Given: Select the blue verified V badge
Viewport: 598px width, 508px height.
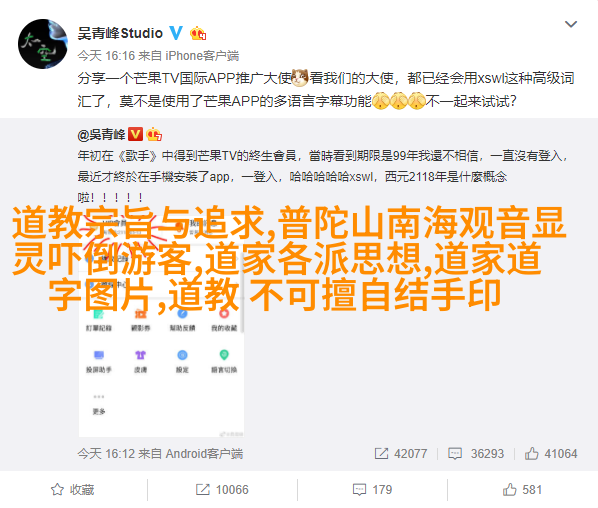Looking at the screenshot, I should [176, 33].
